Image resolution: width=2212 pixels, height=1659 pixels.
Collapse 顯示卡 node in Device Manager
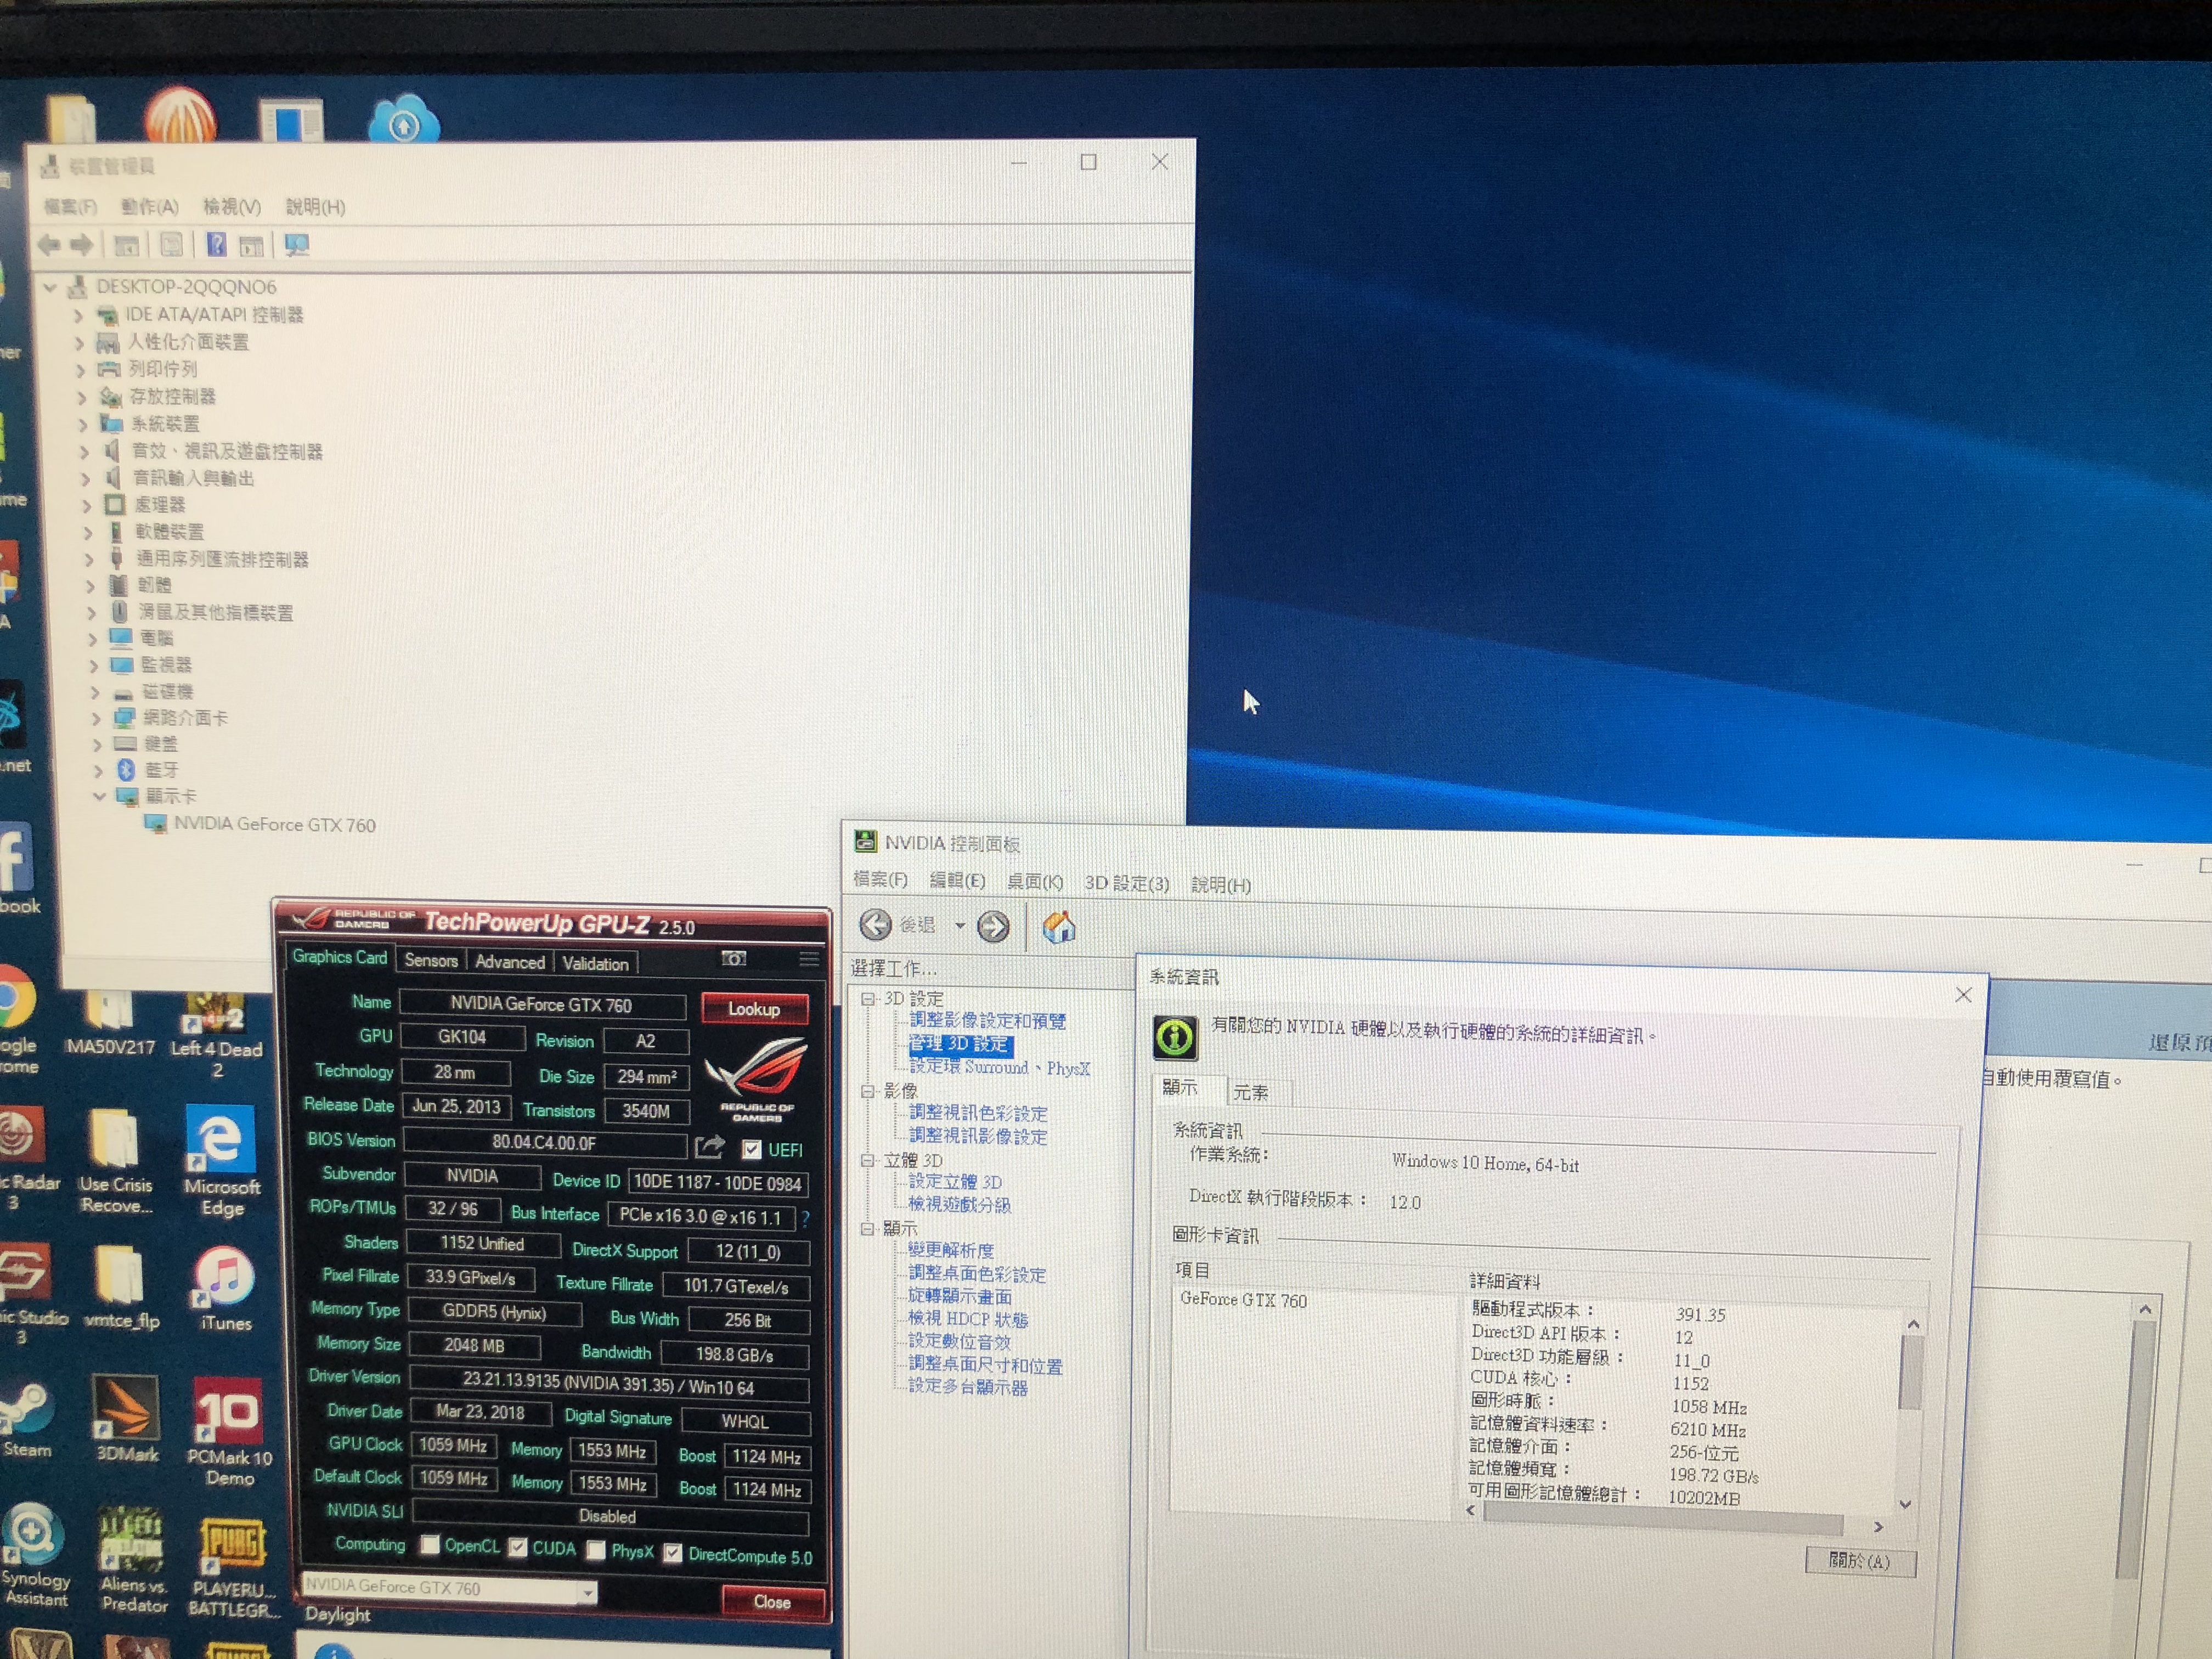coord(99,796)
